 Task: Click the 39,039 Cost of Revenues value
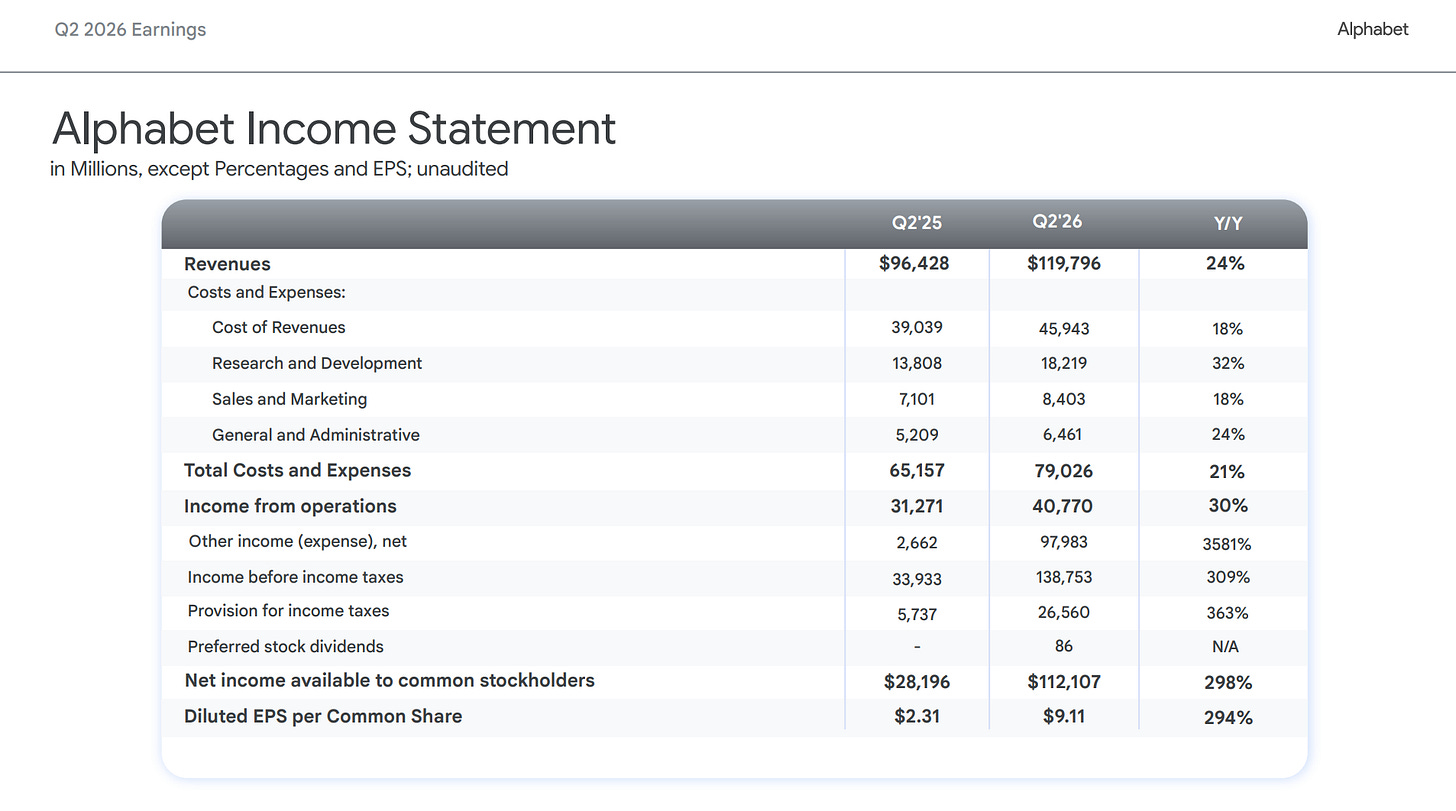tap(917, 327)
